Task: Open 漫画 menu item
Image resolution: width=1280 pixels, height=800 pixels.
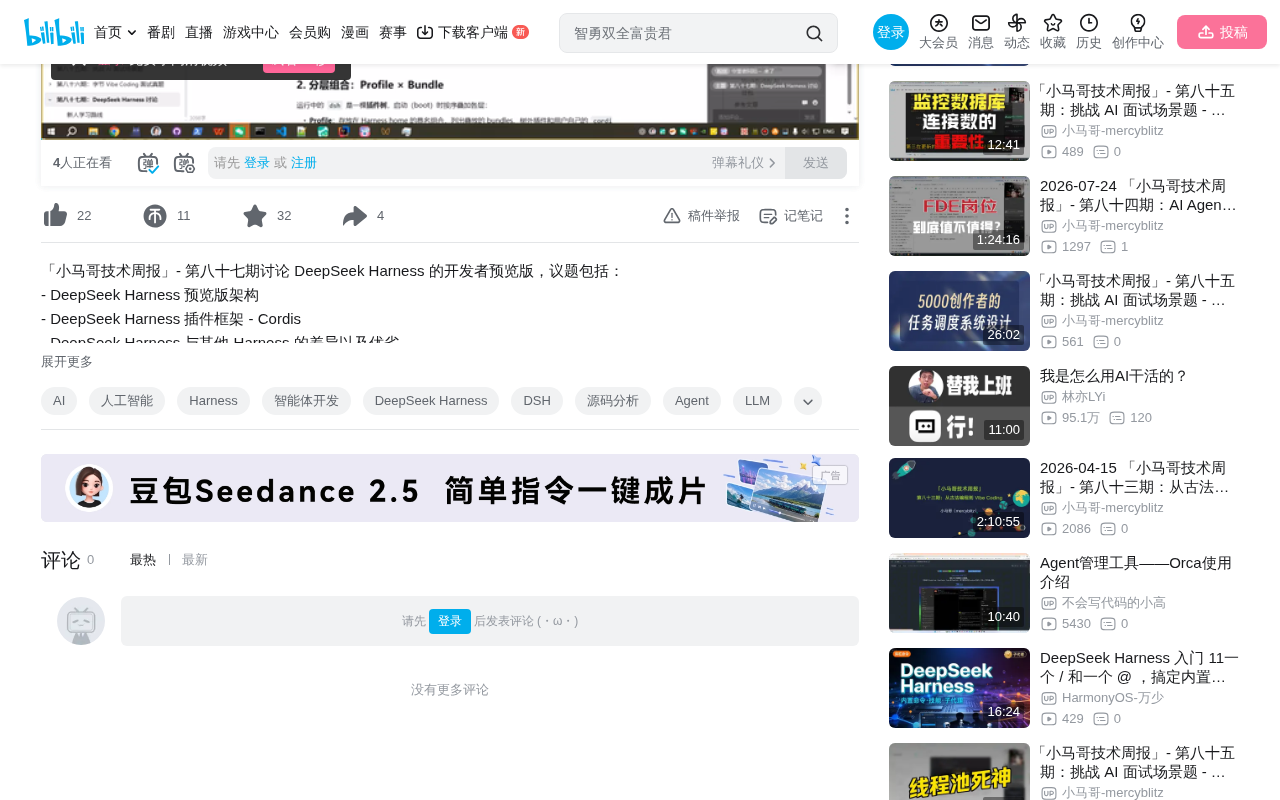Action: click(355, 32)
